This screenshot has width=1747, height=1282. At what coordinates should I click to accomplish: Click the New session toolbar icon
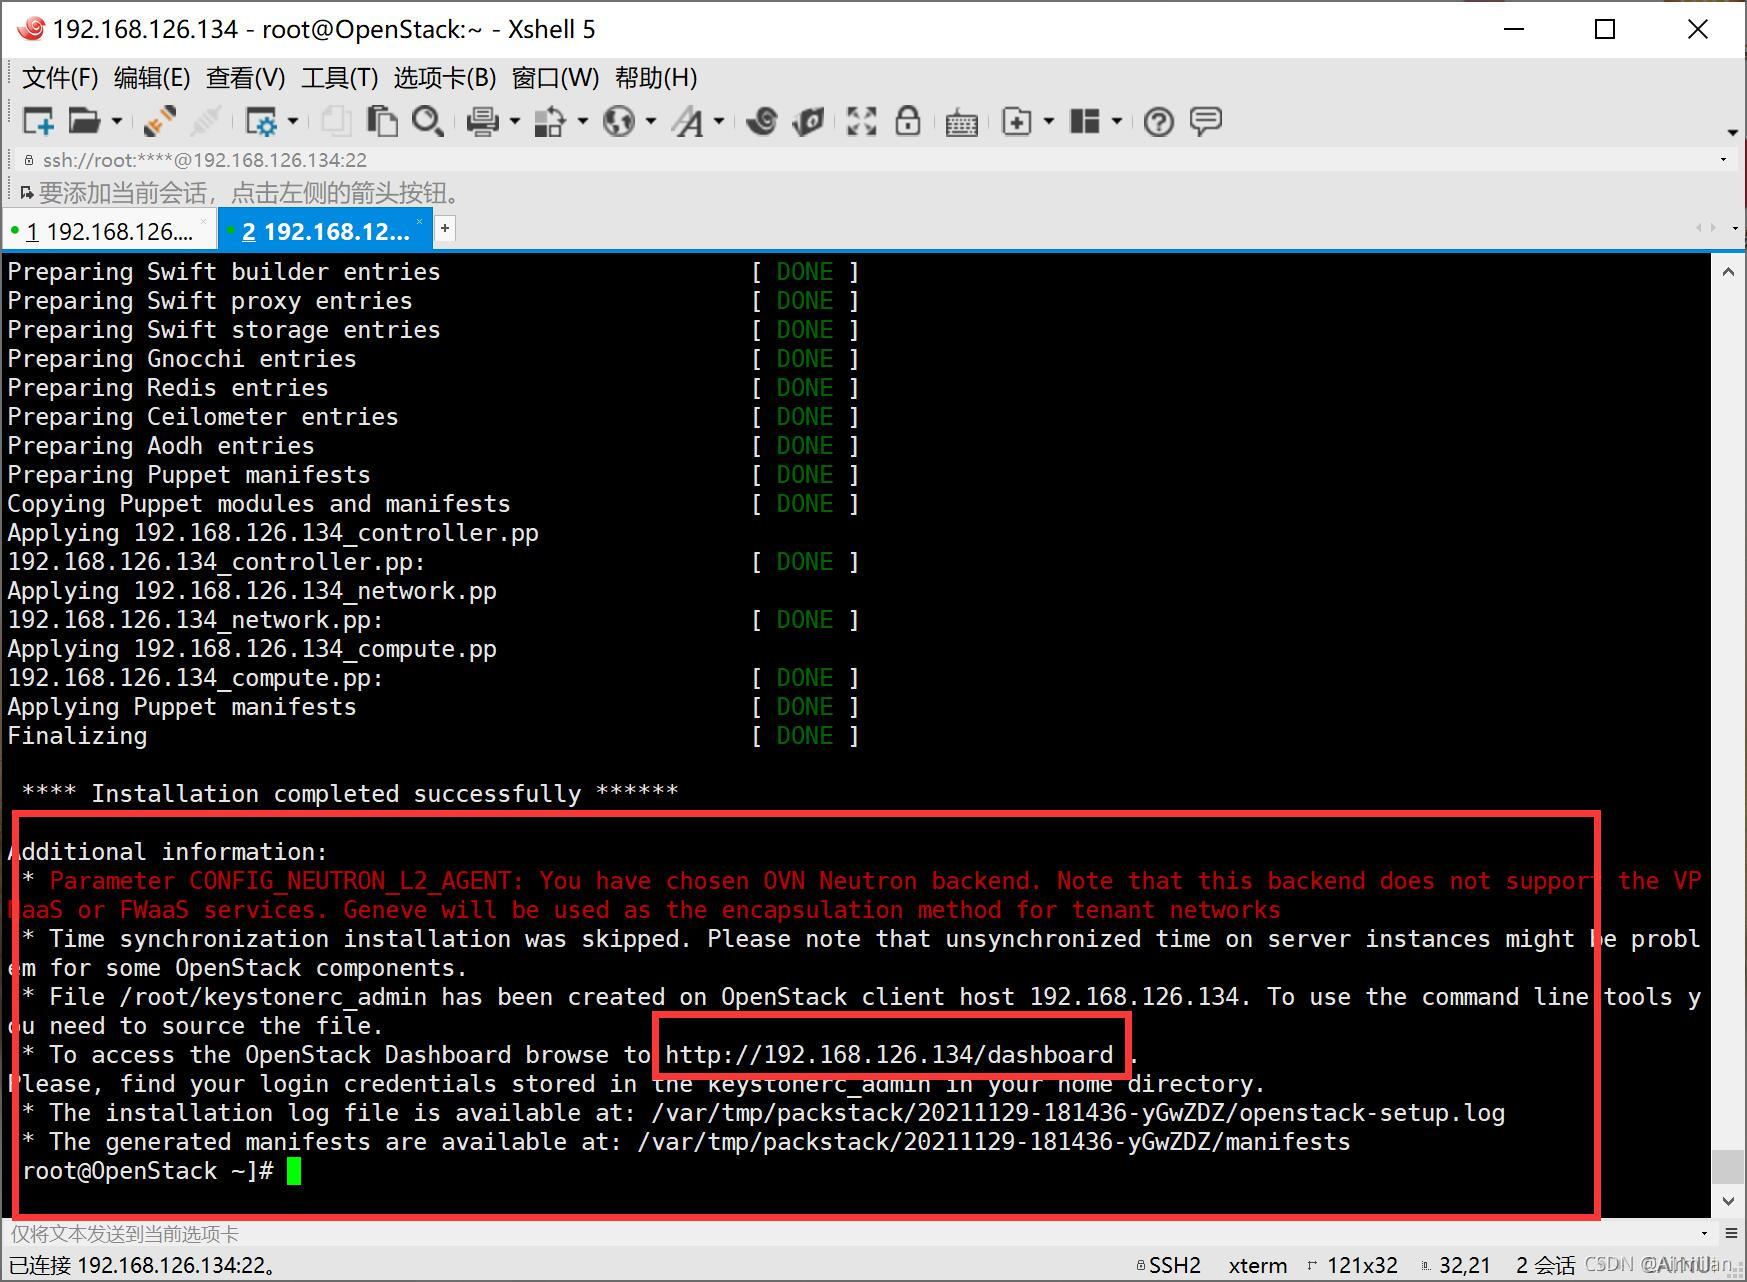click(x=38, y=121)
